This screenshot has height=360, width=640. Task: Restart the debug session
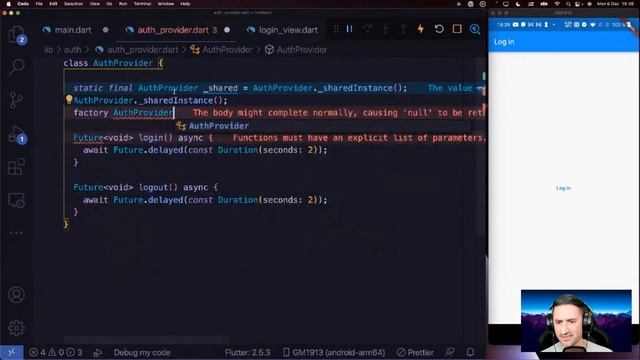[x=439, y=29]
